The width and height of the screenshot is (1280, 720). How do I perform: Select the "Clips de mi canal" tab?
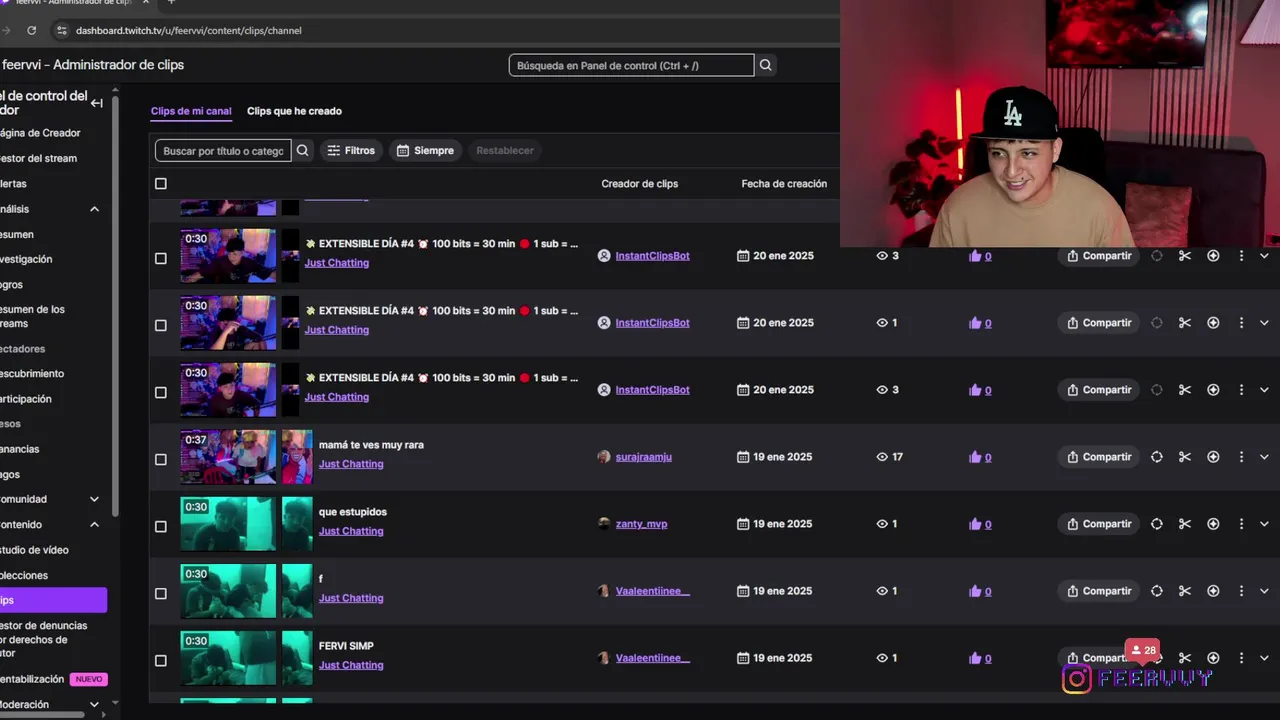click(191, 111)
